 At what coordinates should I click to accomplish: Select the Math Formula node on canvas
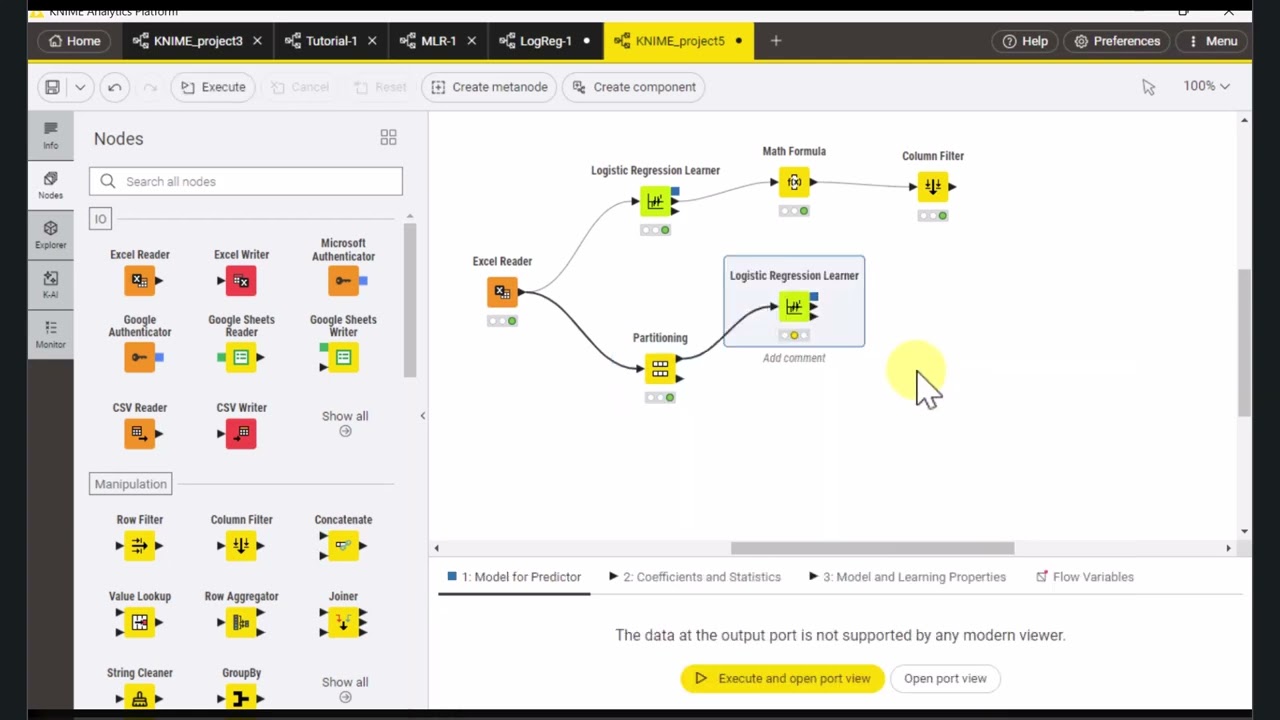click(x=794, y=183)
